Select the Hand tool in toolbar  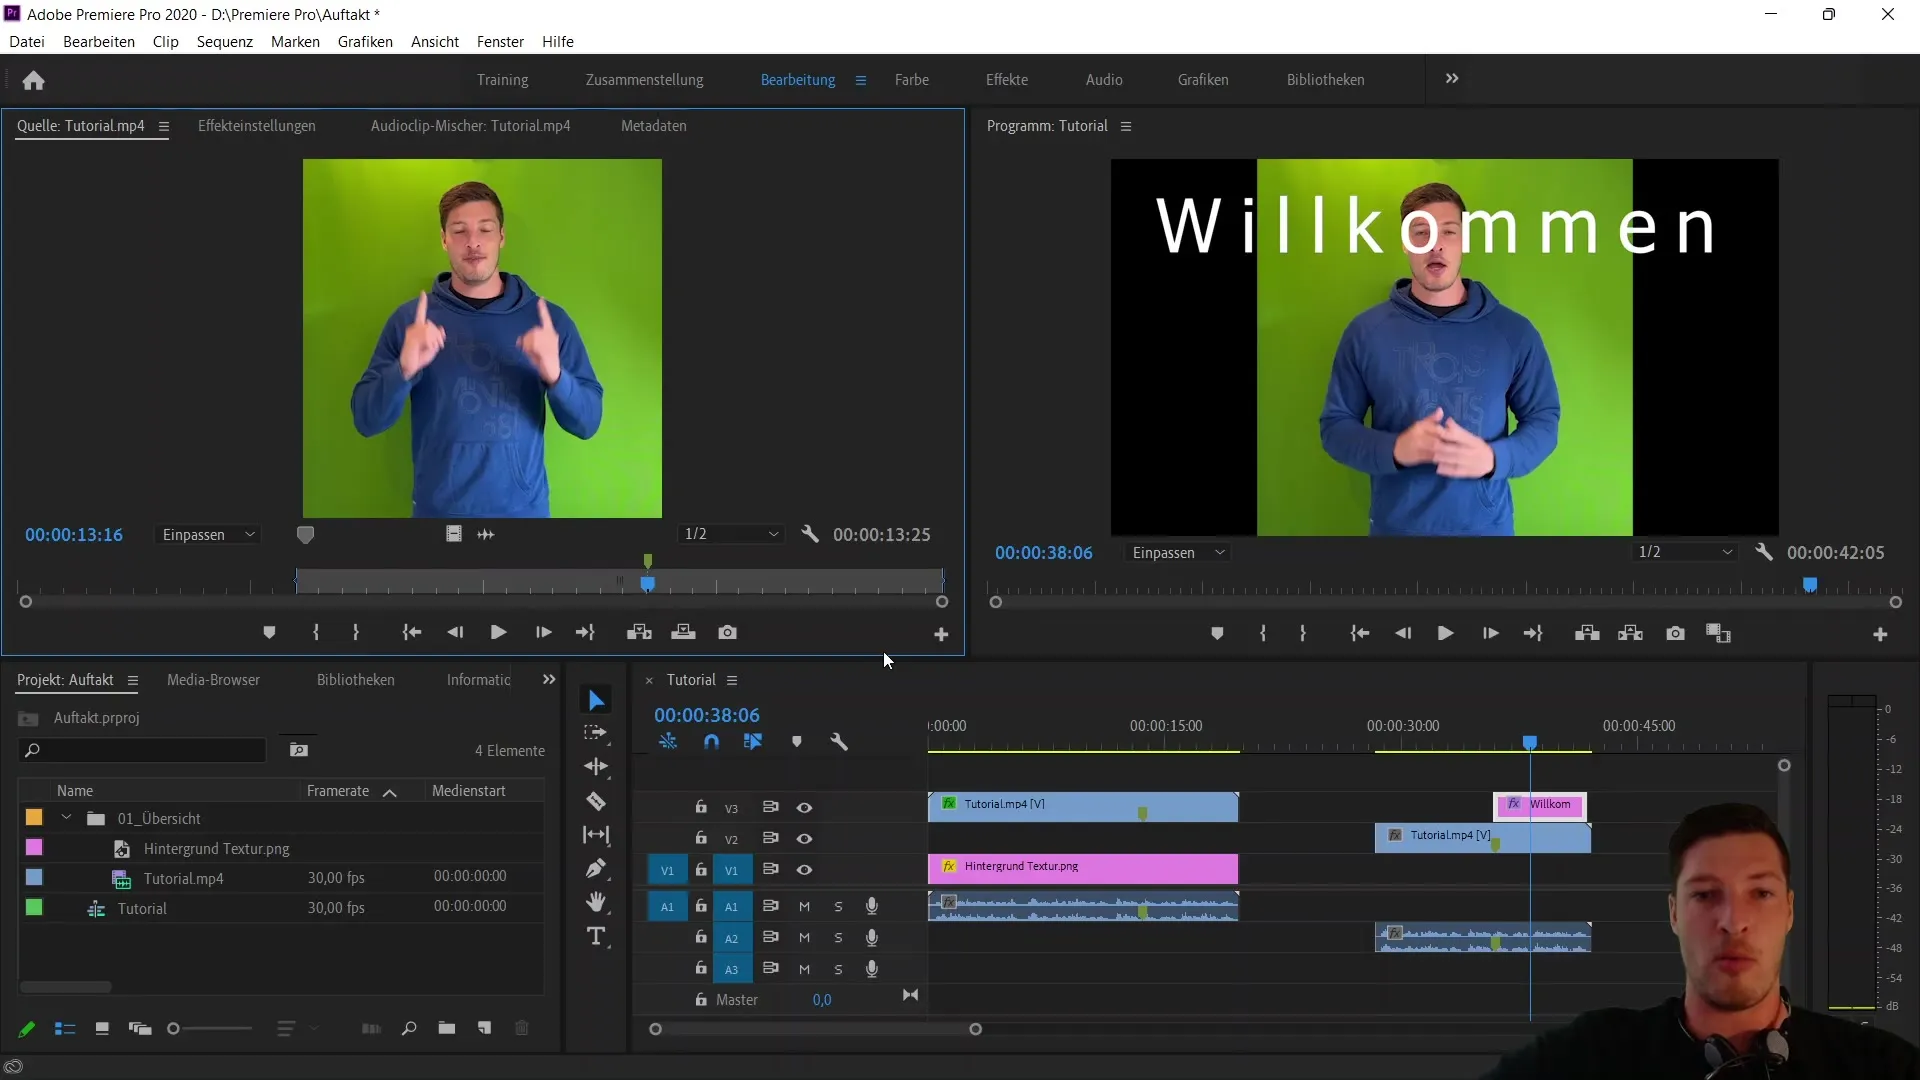(x=597, y=903)
